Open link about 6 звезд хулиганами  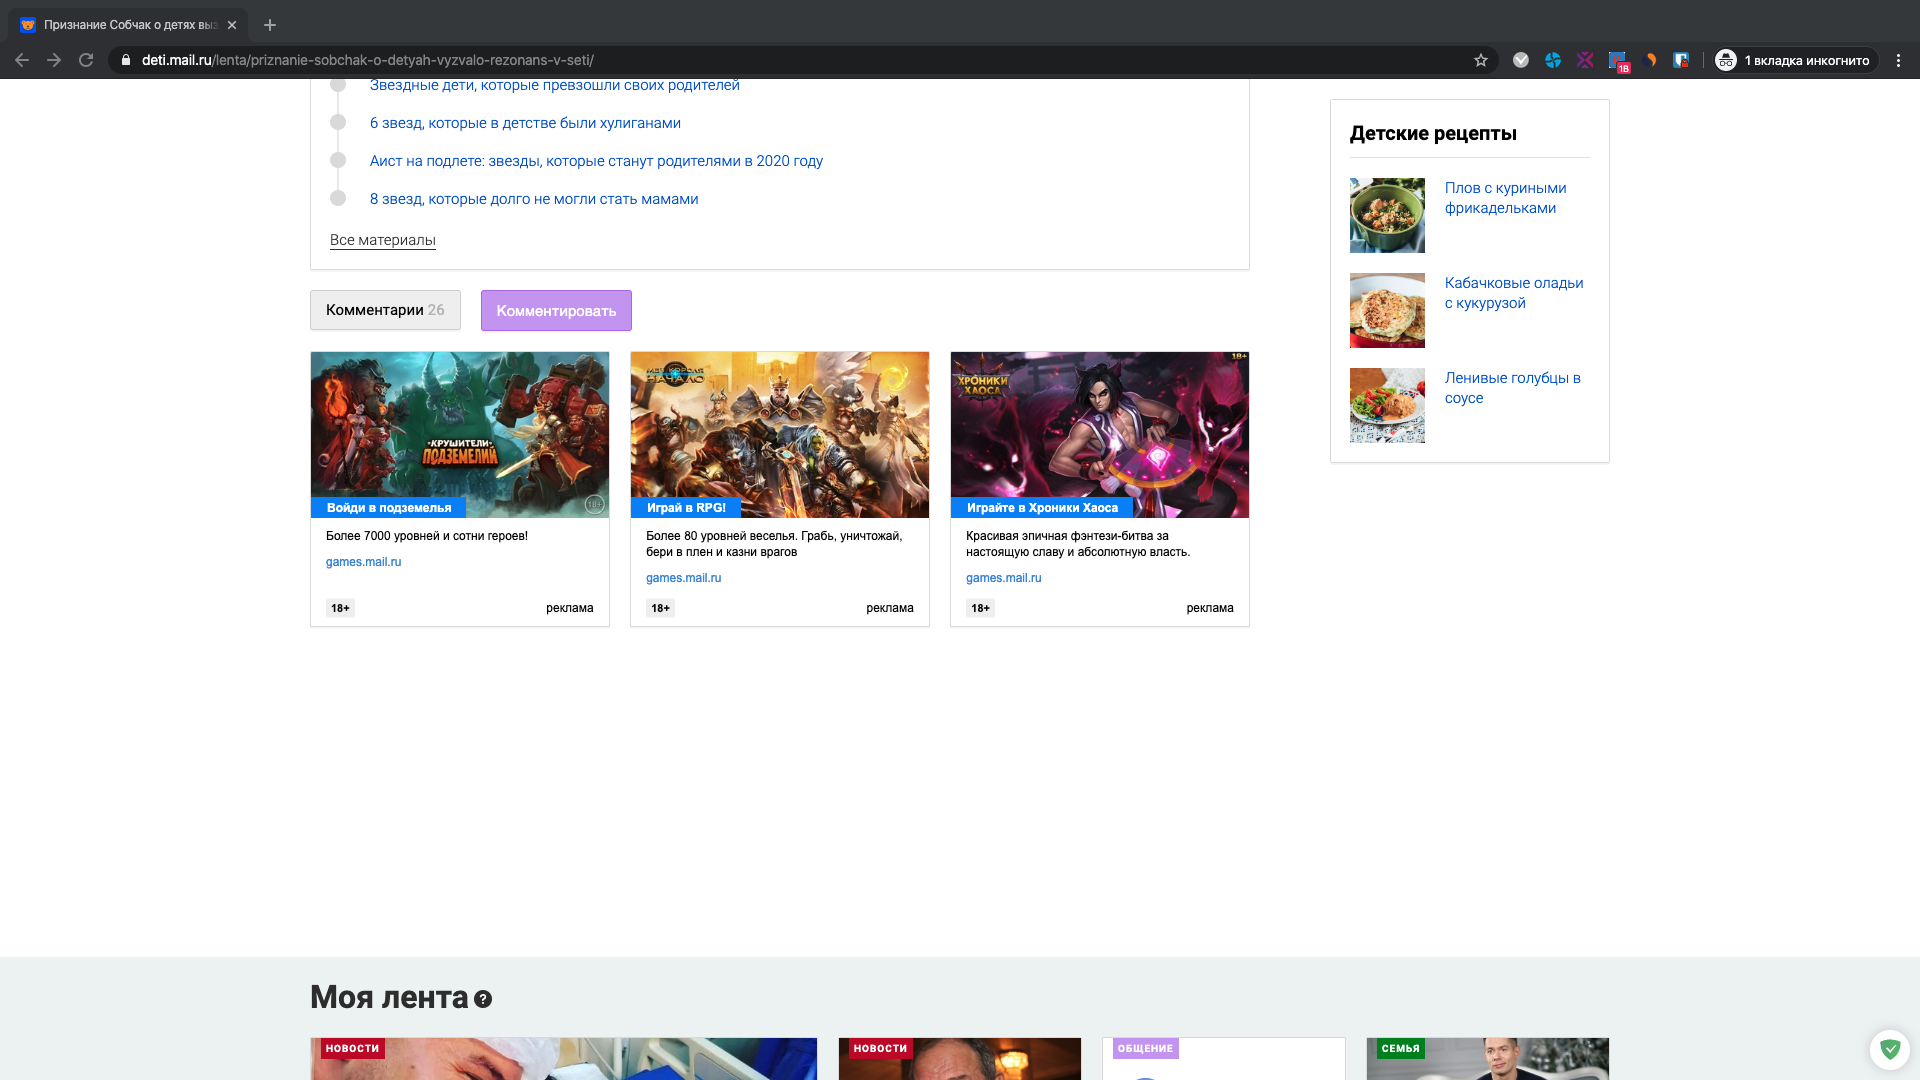pyautogui.click(x=525, y=123)
